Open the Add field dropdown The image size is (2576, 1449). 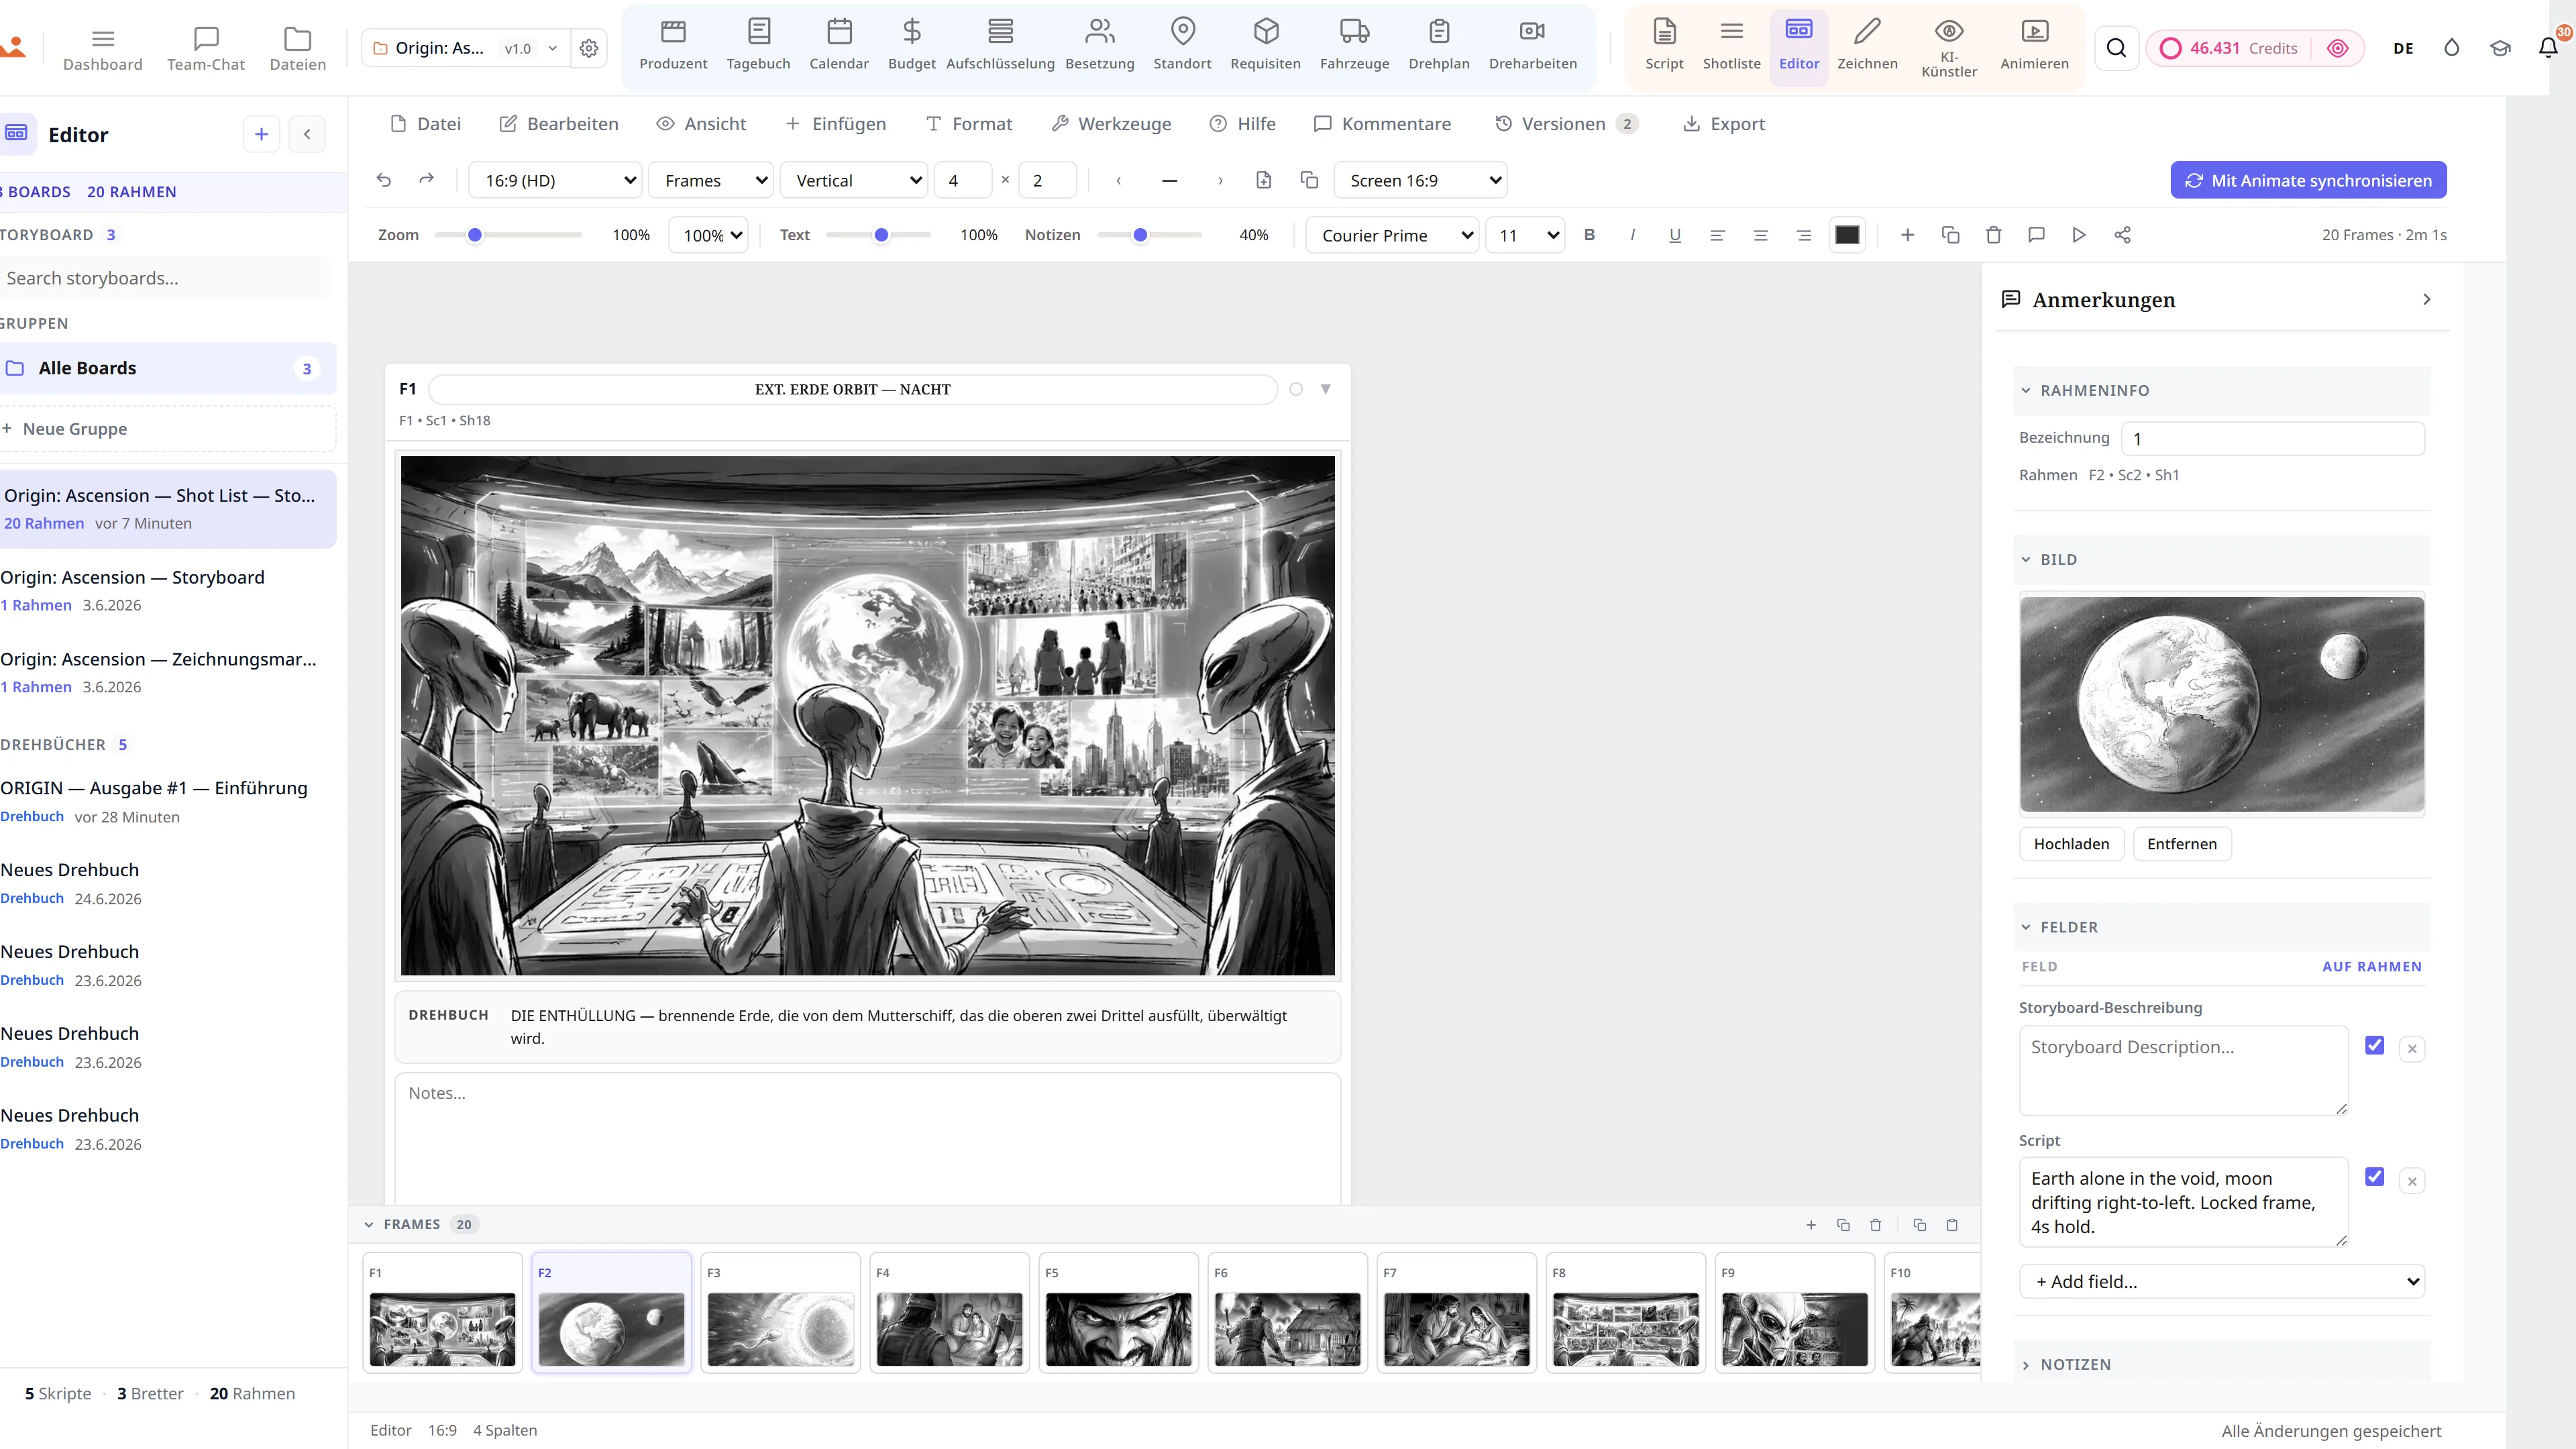[2222, 1281]
